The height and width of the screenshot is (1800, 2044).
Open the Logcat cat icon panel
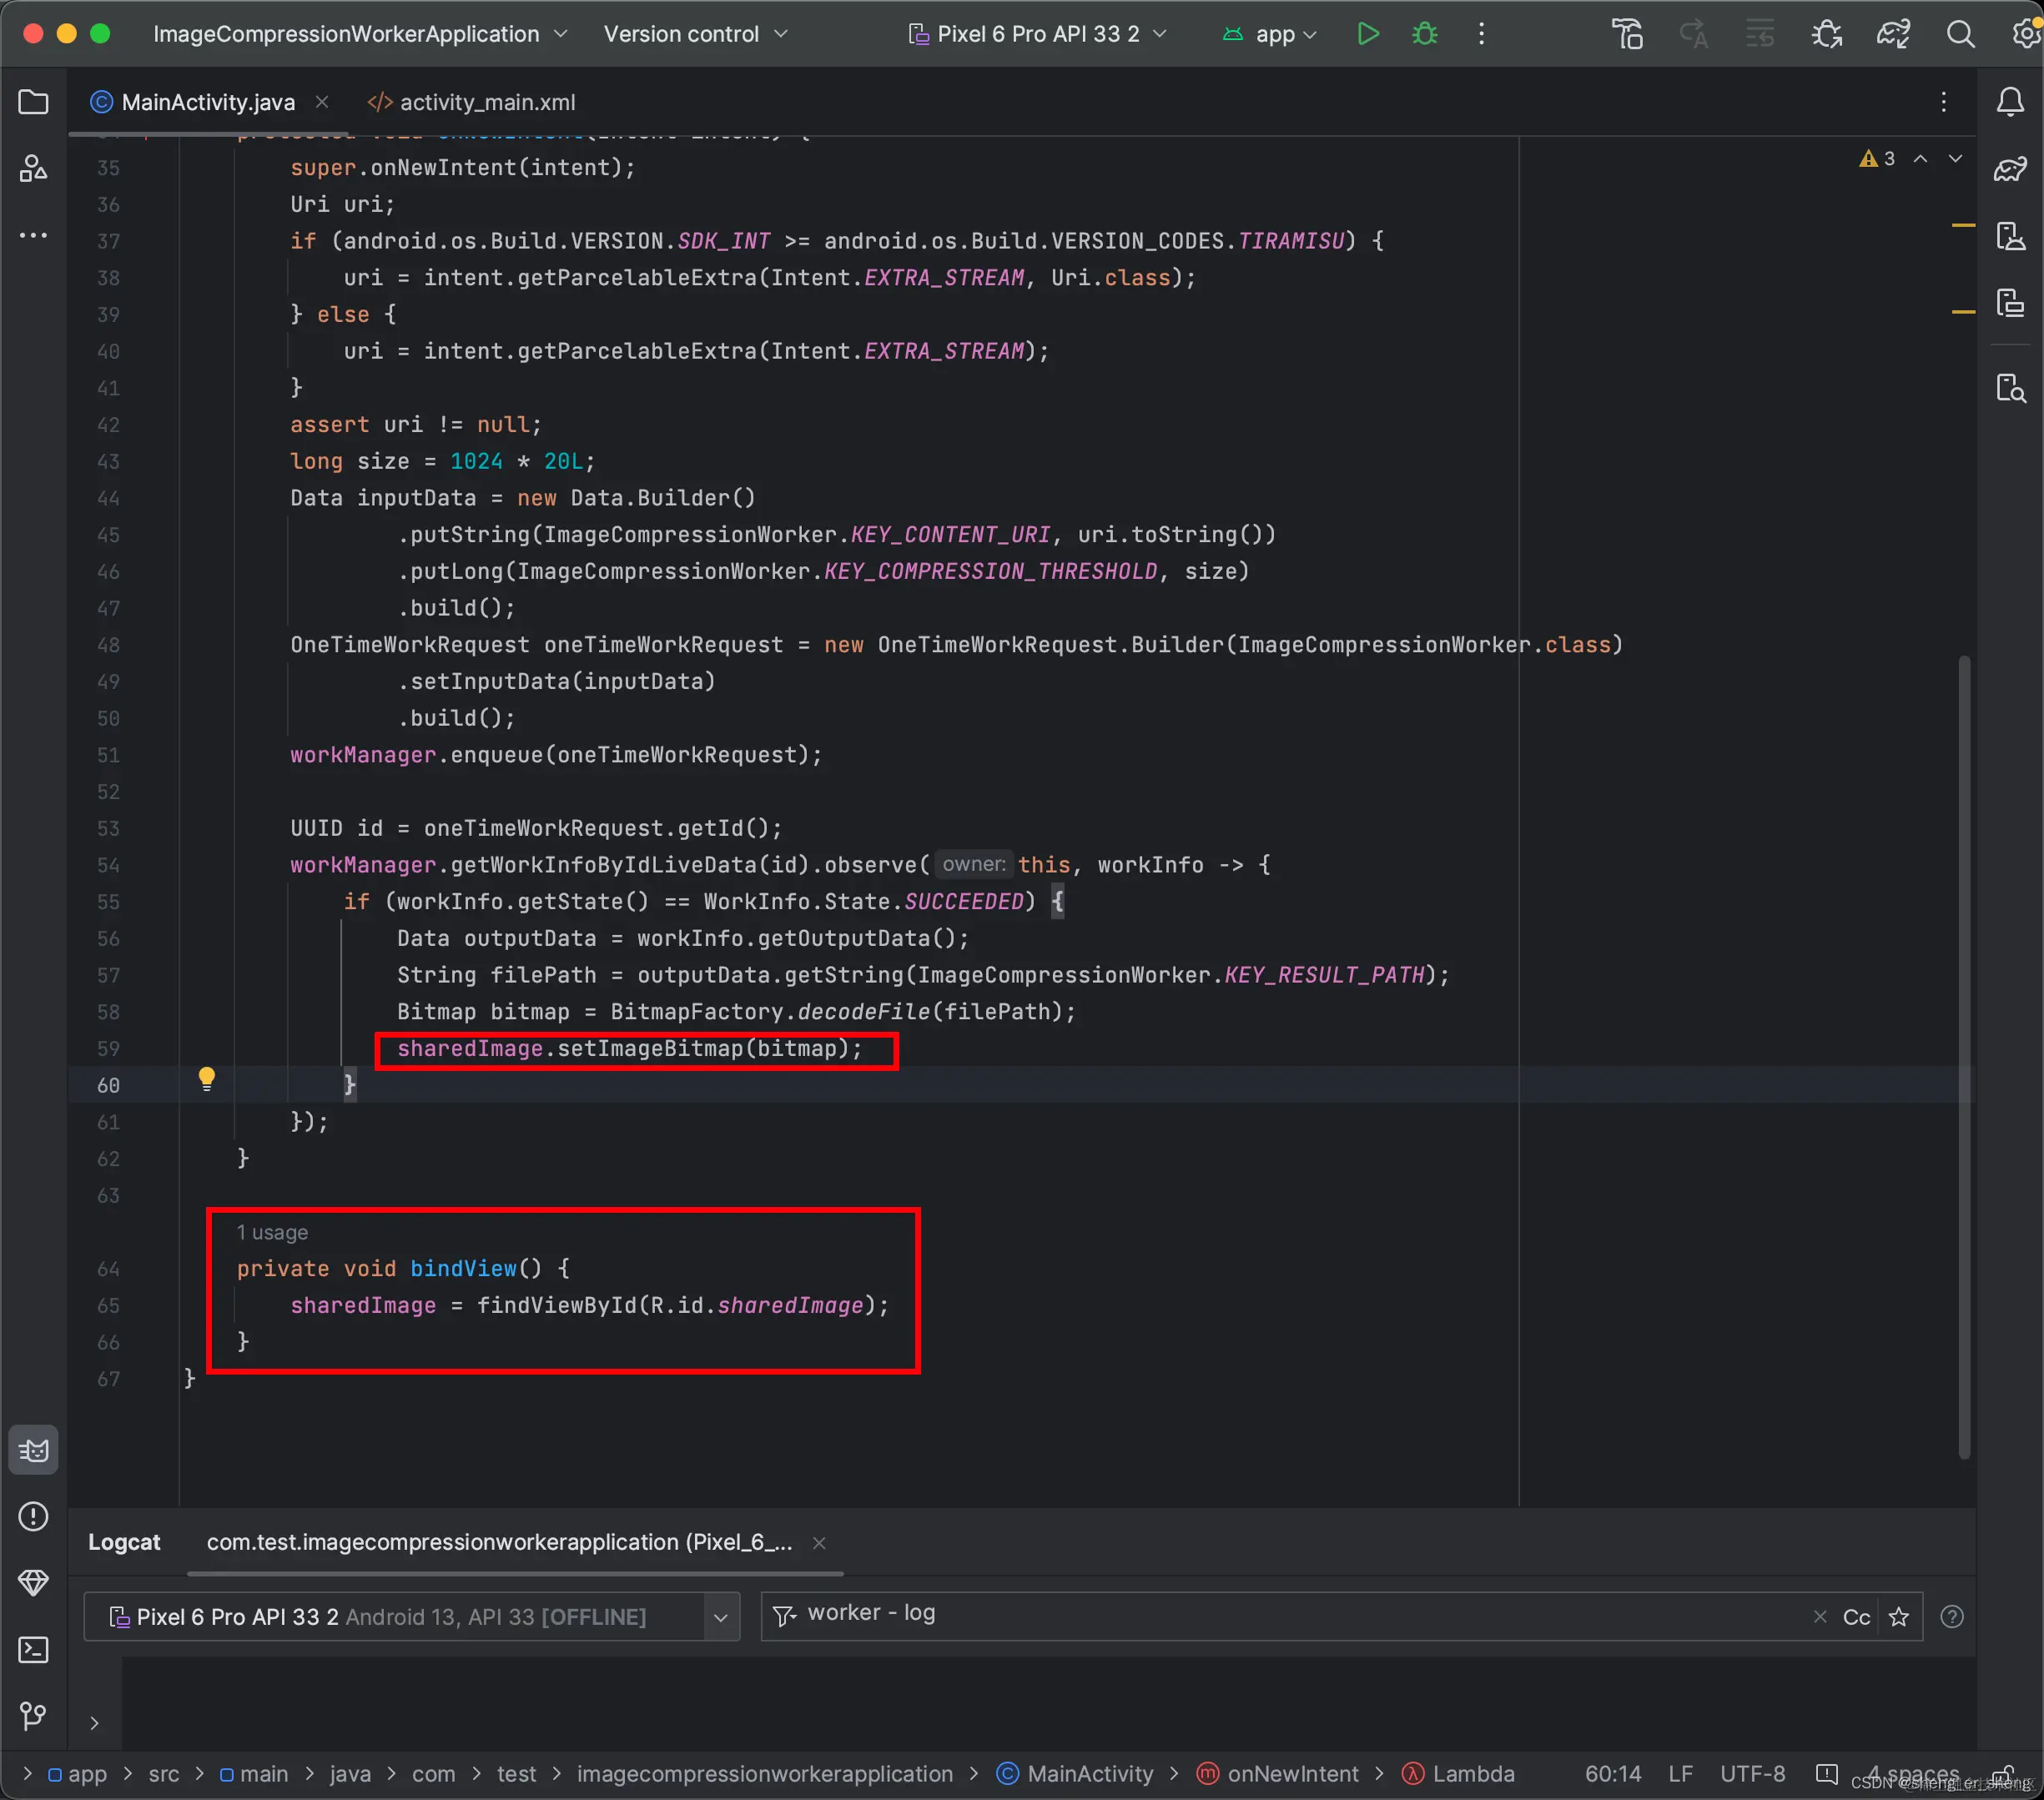pyautogui.click(x=33, y=1450)
